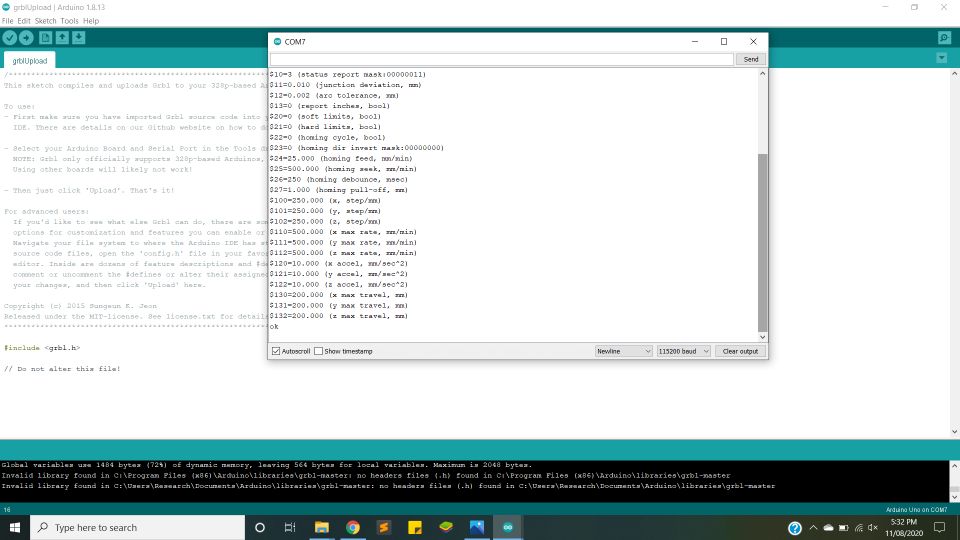
Task: Open the Edit menu
Action: coord(24,21)
